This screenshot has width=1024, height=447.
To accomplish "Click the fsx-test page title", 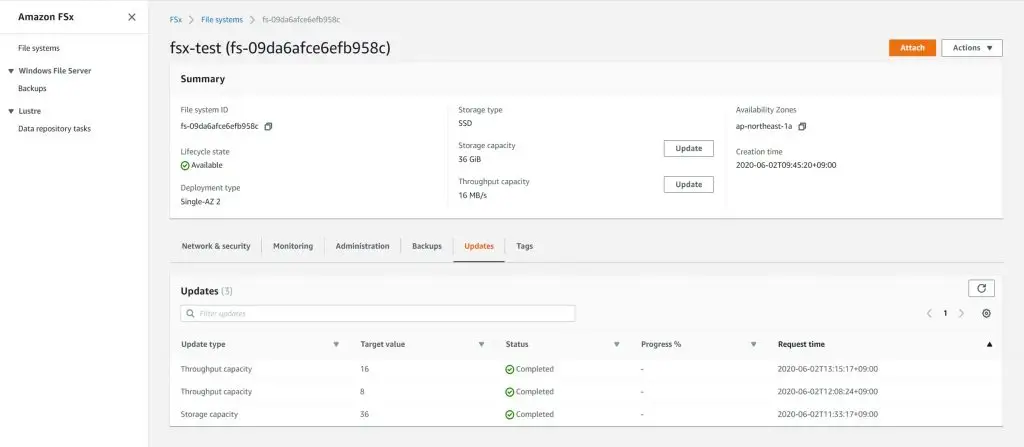I will click(x=280, y=48).
